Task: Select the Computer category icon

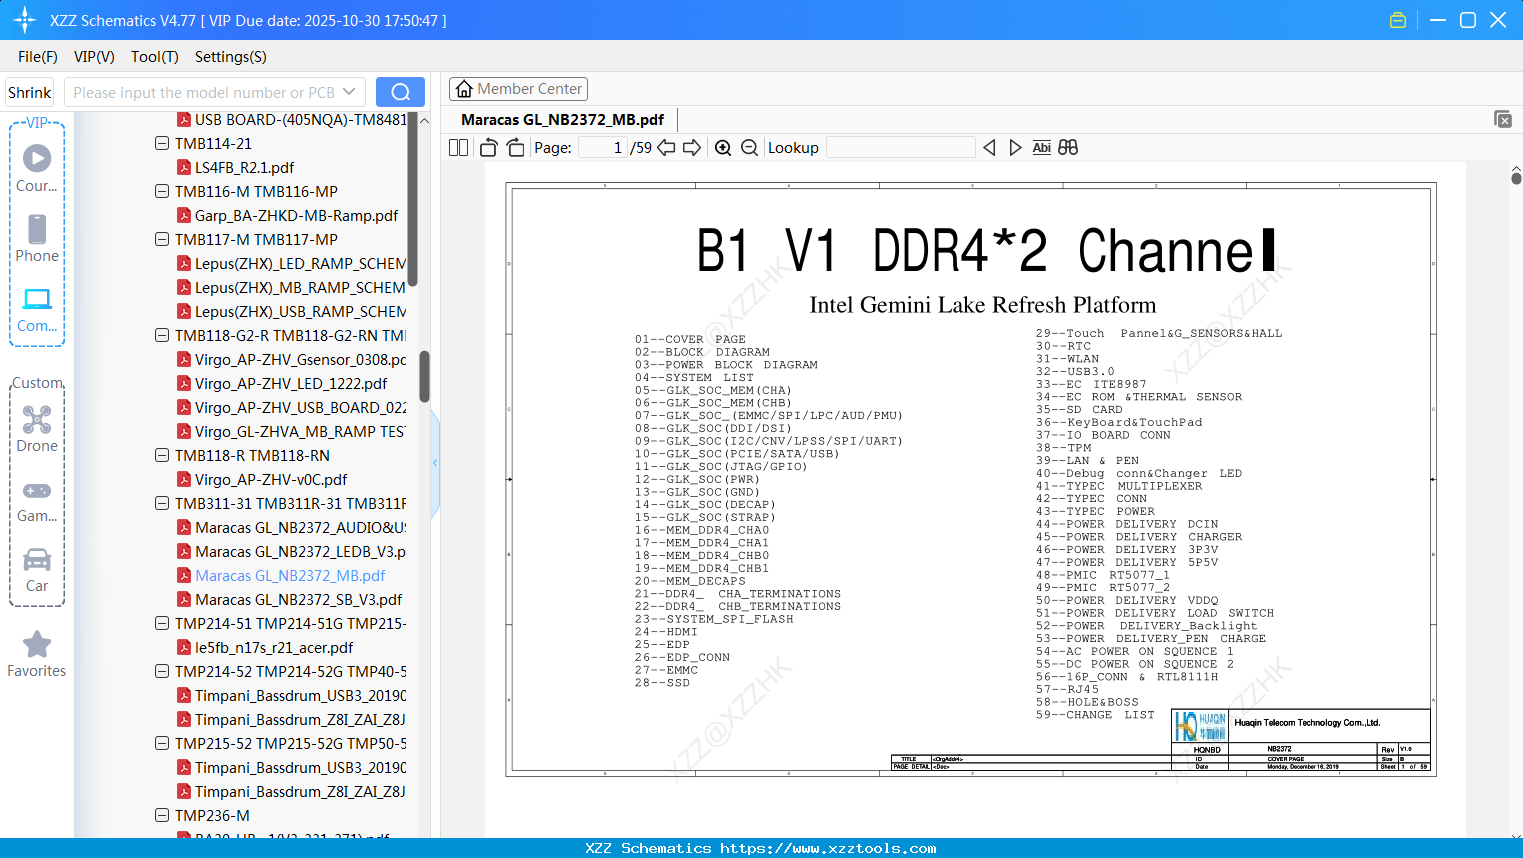Action: click(37, 309)
